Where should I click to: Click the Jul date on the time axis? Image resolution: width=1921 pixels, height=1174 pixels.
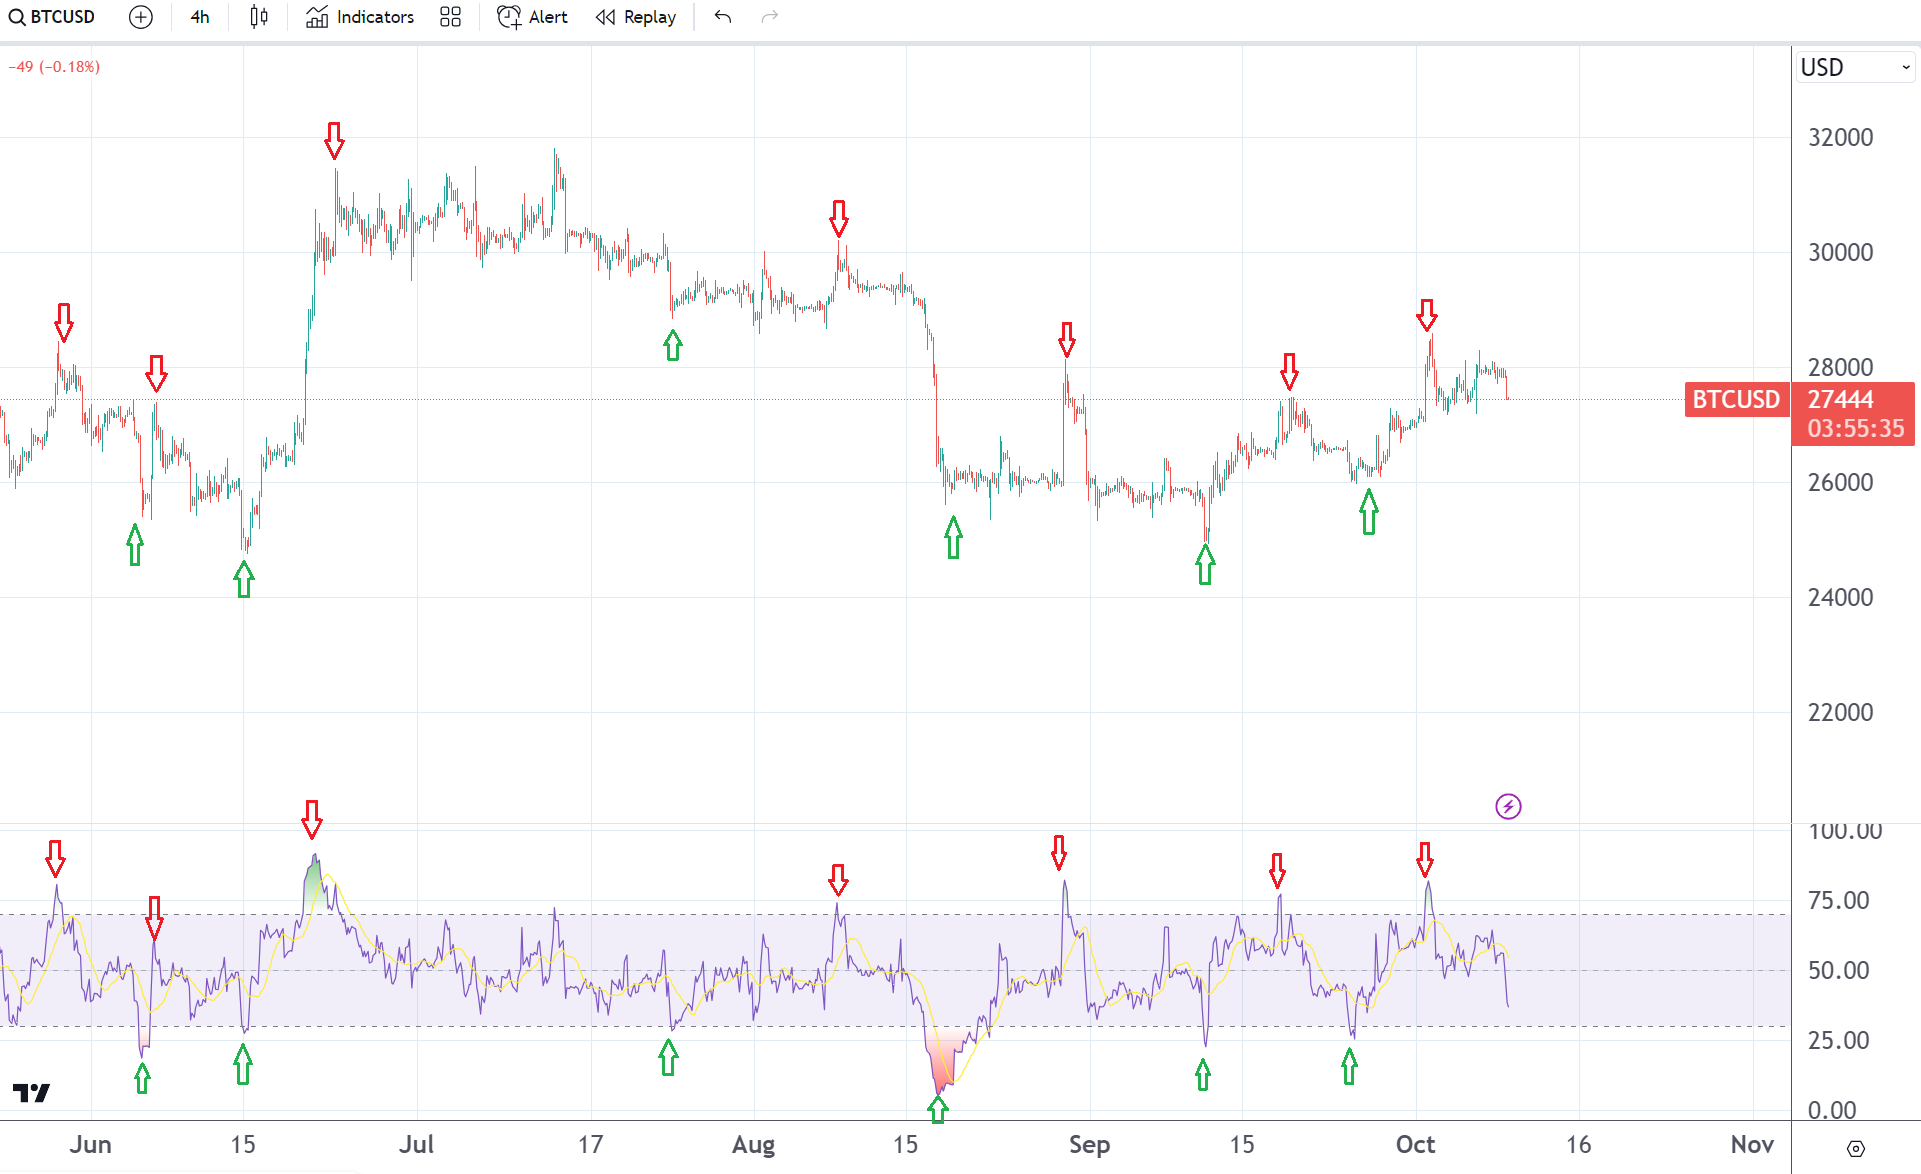tap(416, 1145)
